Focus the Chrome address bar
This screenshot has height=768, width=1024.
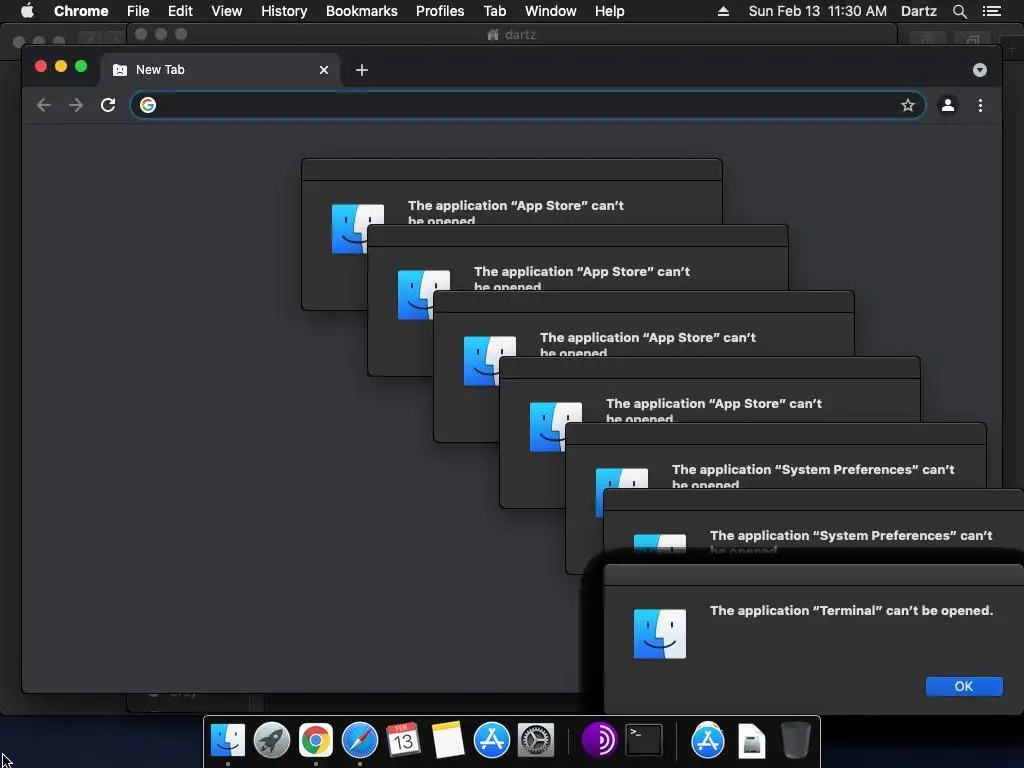tap(528, 105)
